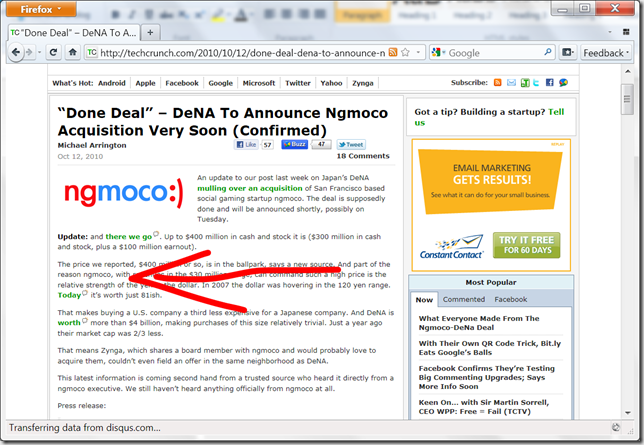Click the scrollbar down arrow
This screenshot has width=644, height=445.
628,413
